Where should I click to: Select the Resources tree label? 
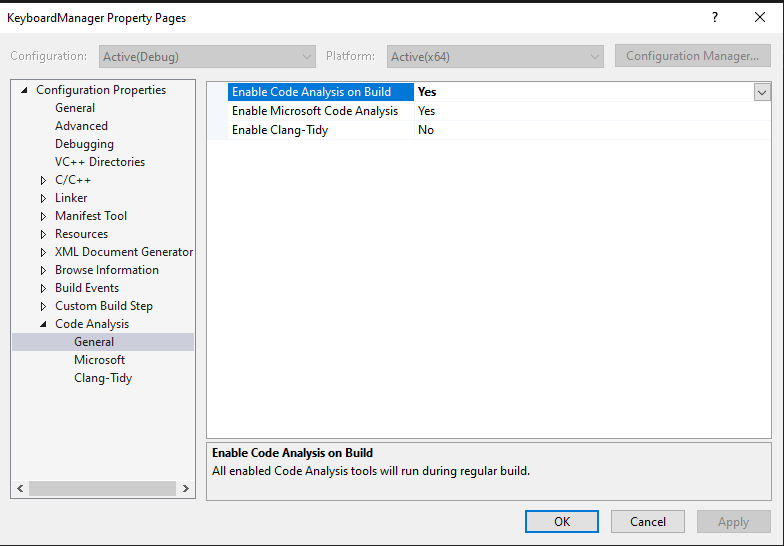point(82,234)
